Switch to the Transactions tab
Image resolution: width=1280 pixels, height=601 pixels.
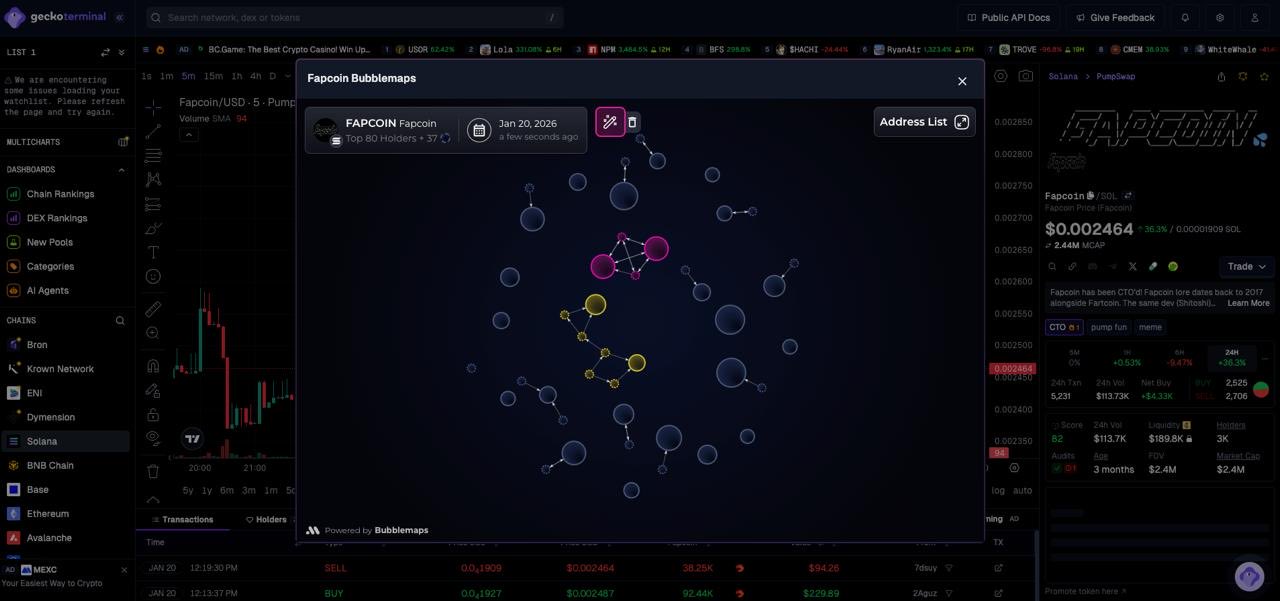point(182,520)
